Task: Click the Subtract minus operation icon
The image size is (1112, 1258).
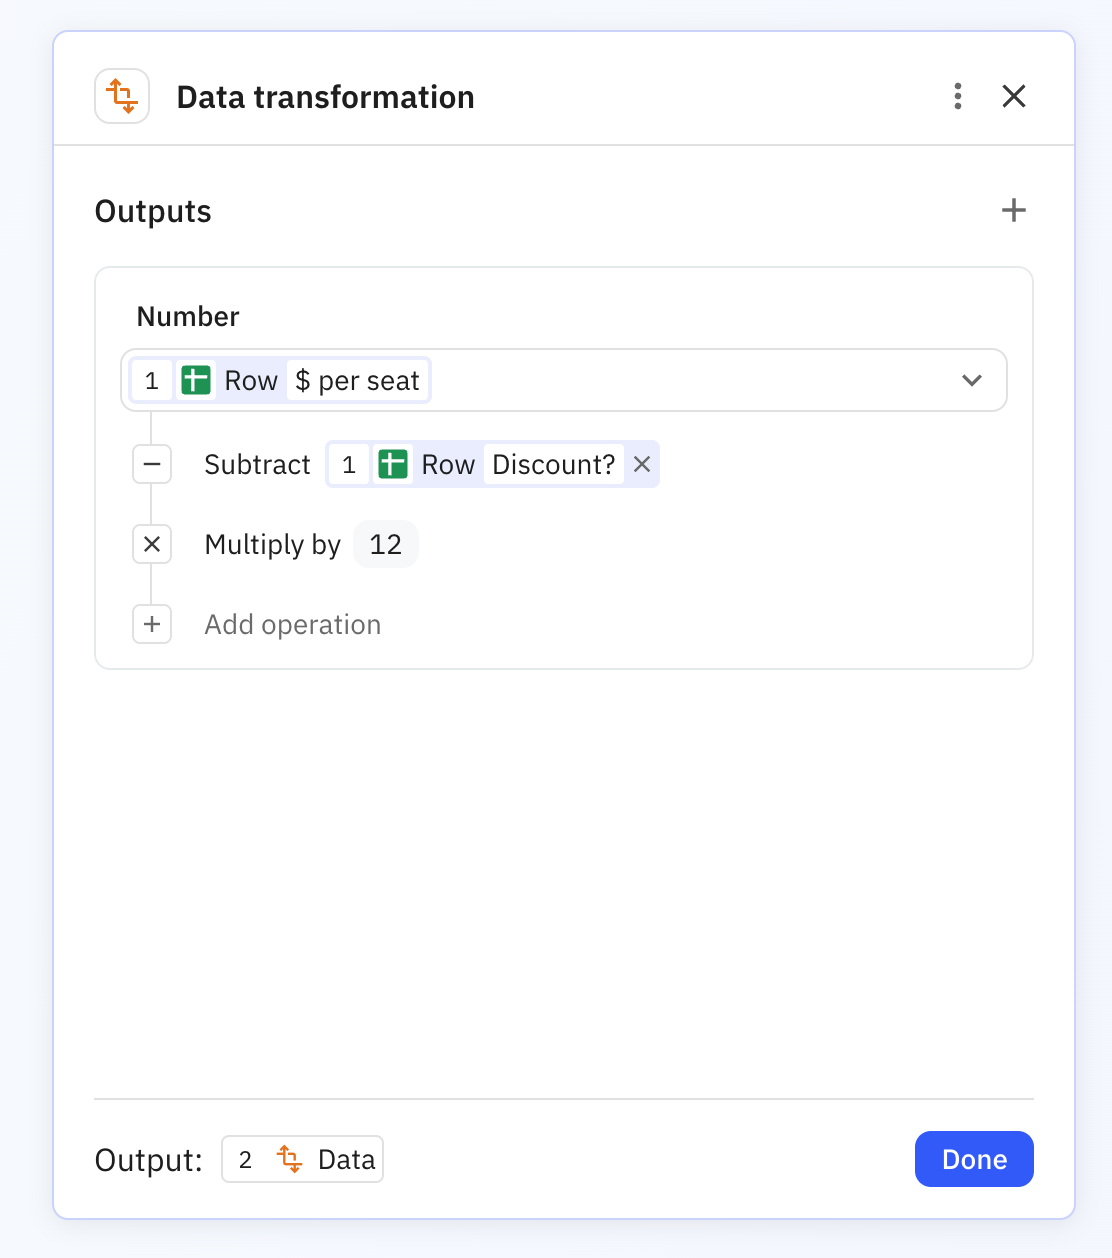Action: coord(152,464)
